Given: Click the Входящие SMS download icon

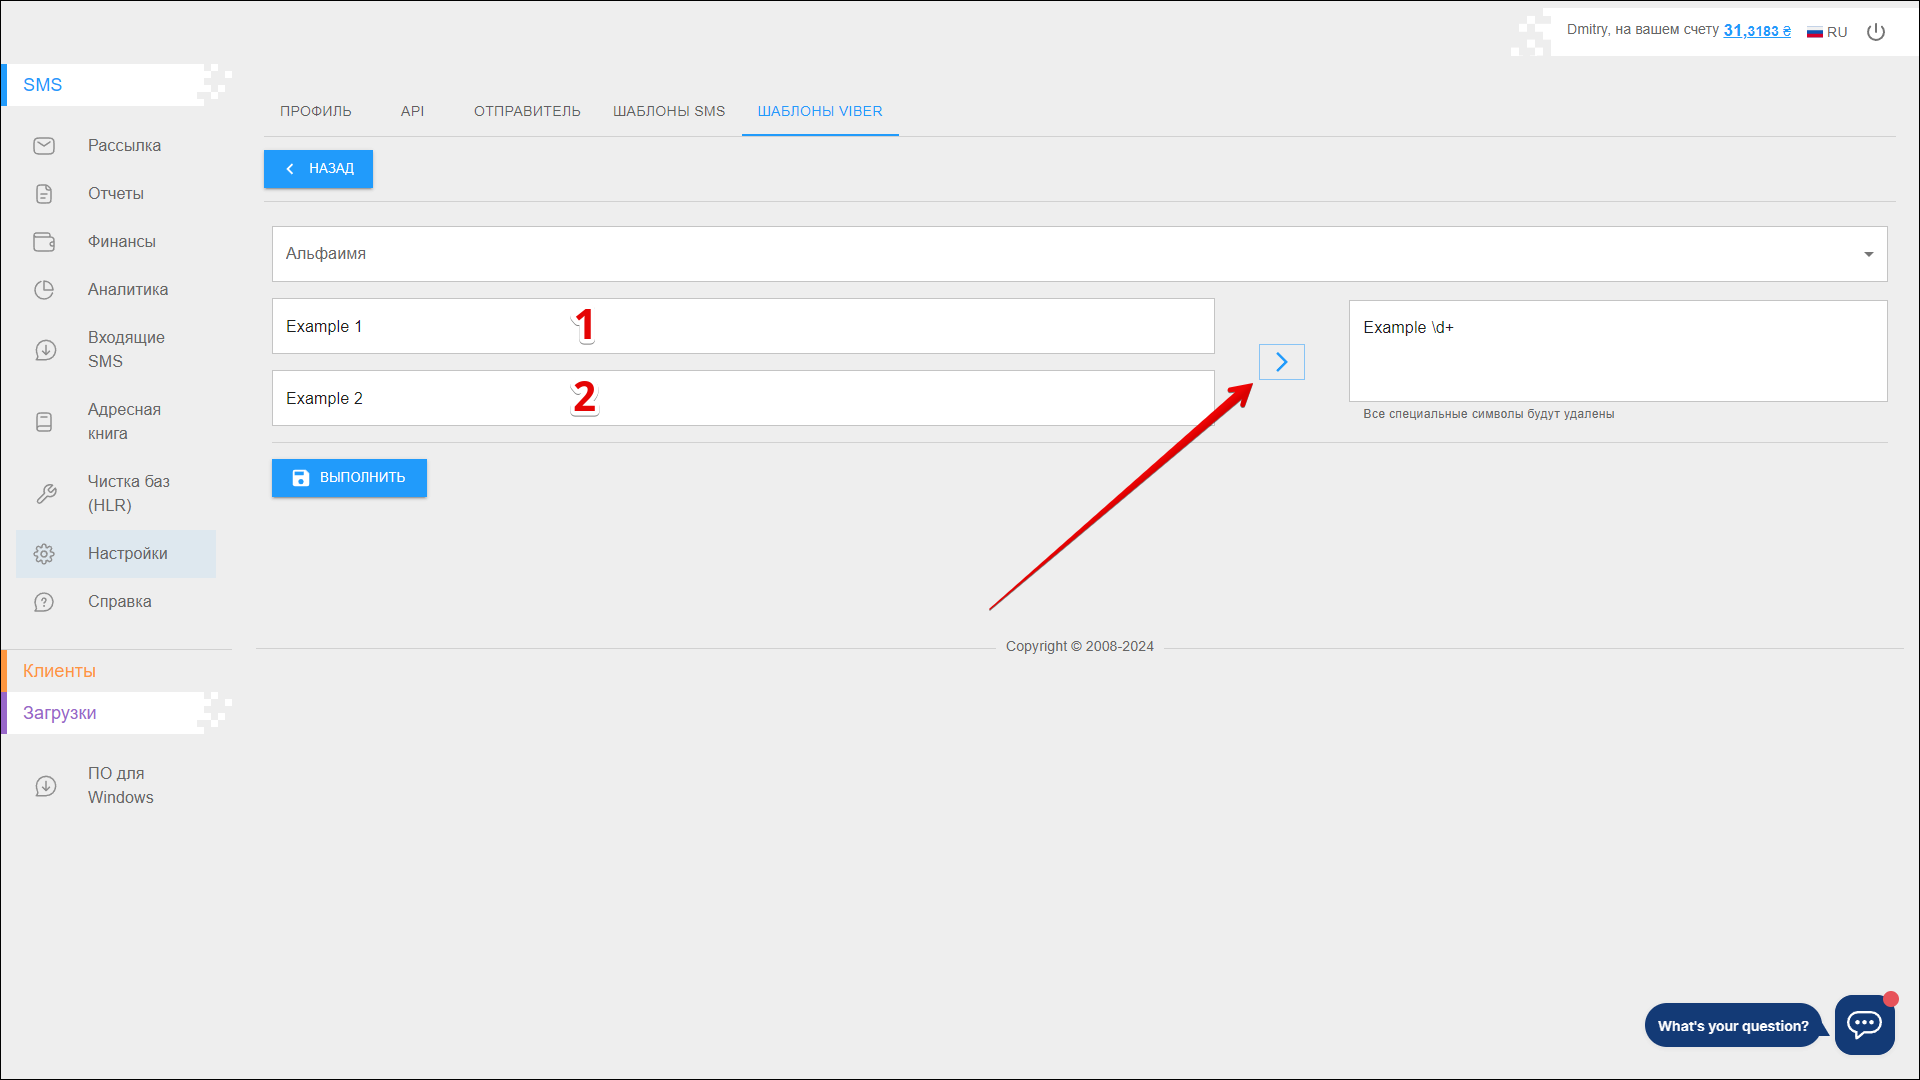Looking at the screenshot, I should click(x=45, y=350).
